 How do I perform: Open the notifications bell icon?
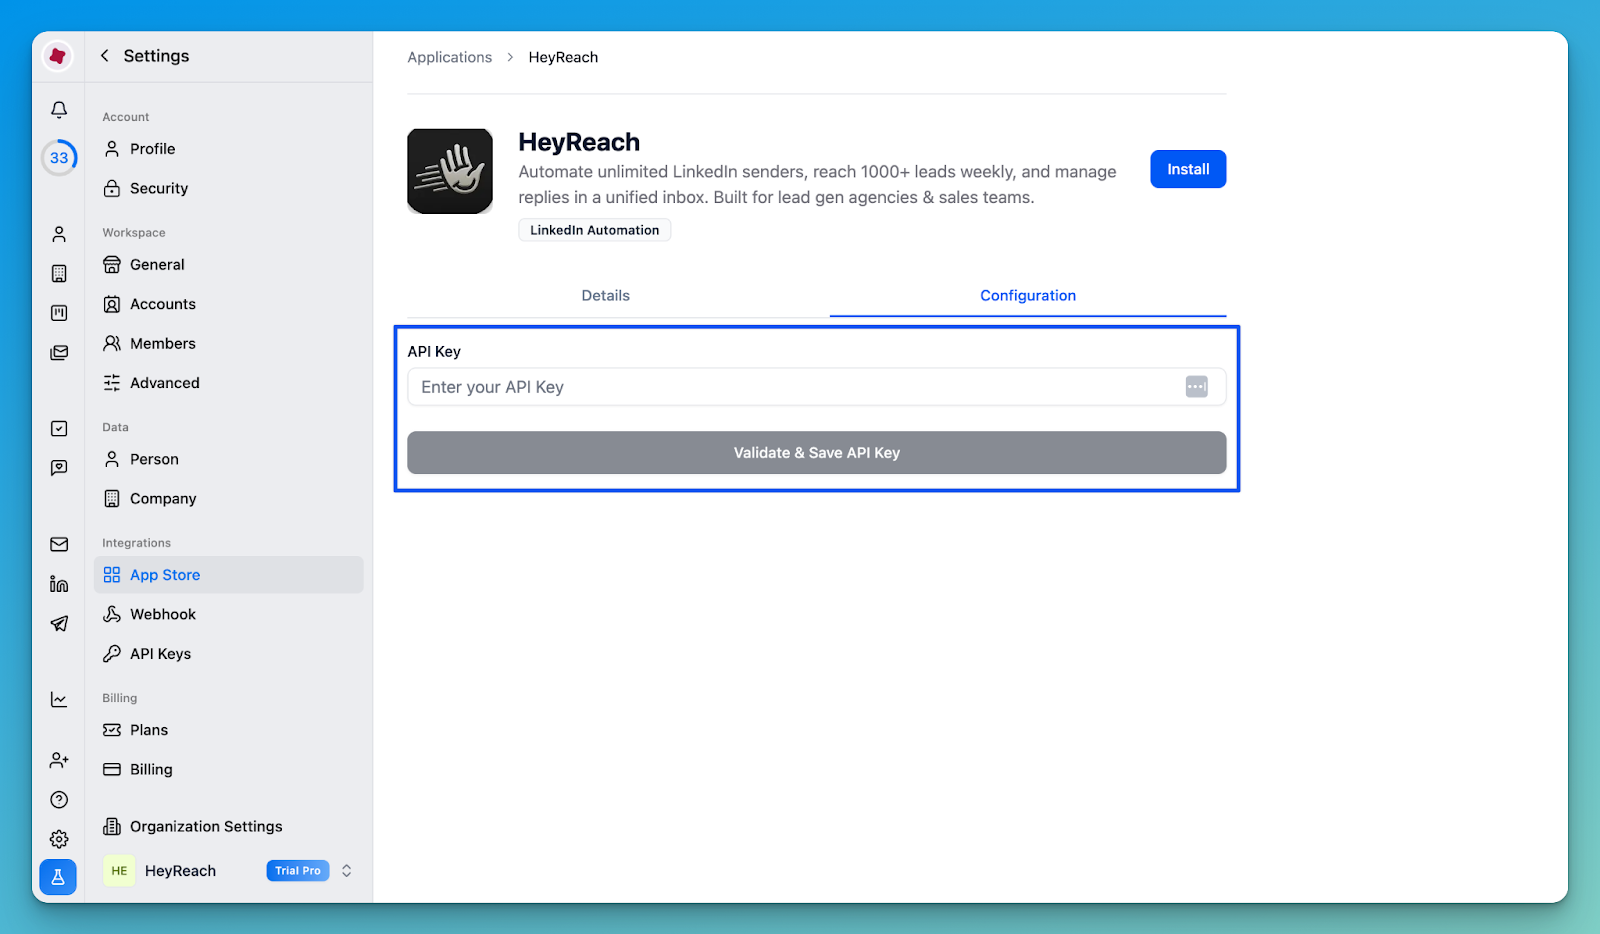(x=59, y=109)
